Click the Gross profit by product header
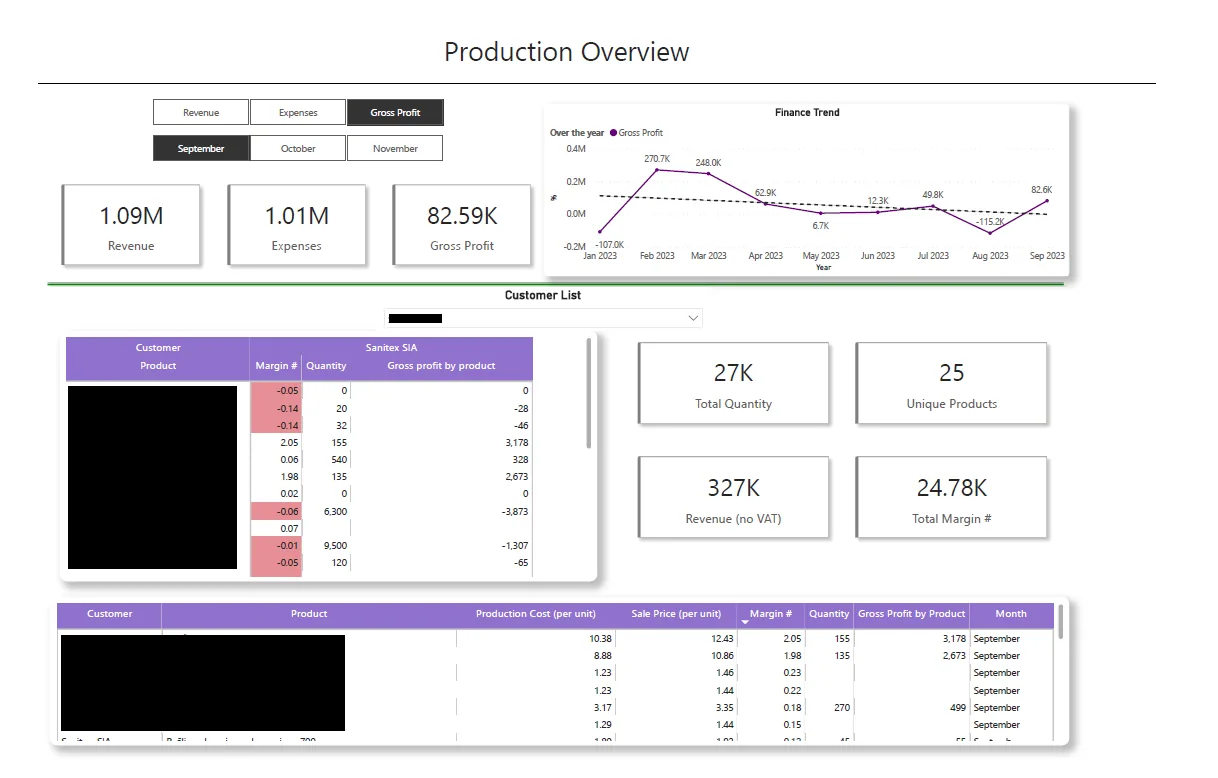1218x778 pixels. (x=441, y=366)
